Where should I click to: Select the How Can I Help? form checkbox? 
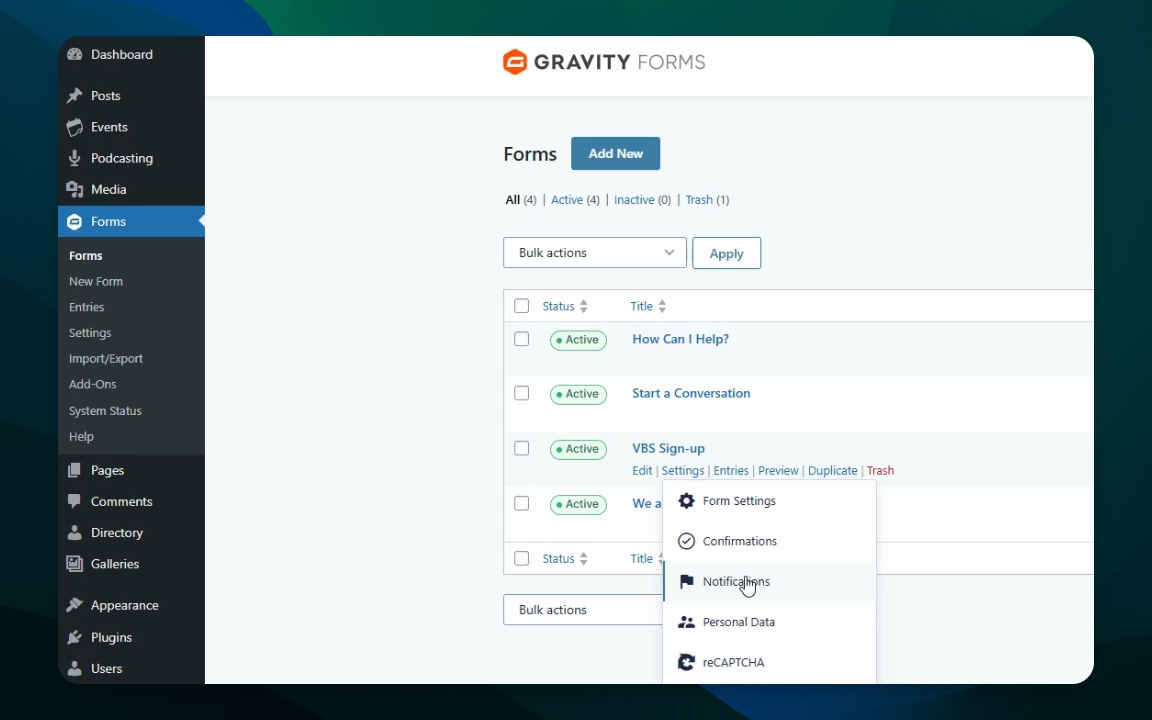522,339
